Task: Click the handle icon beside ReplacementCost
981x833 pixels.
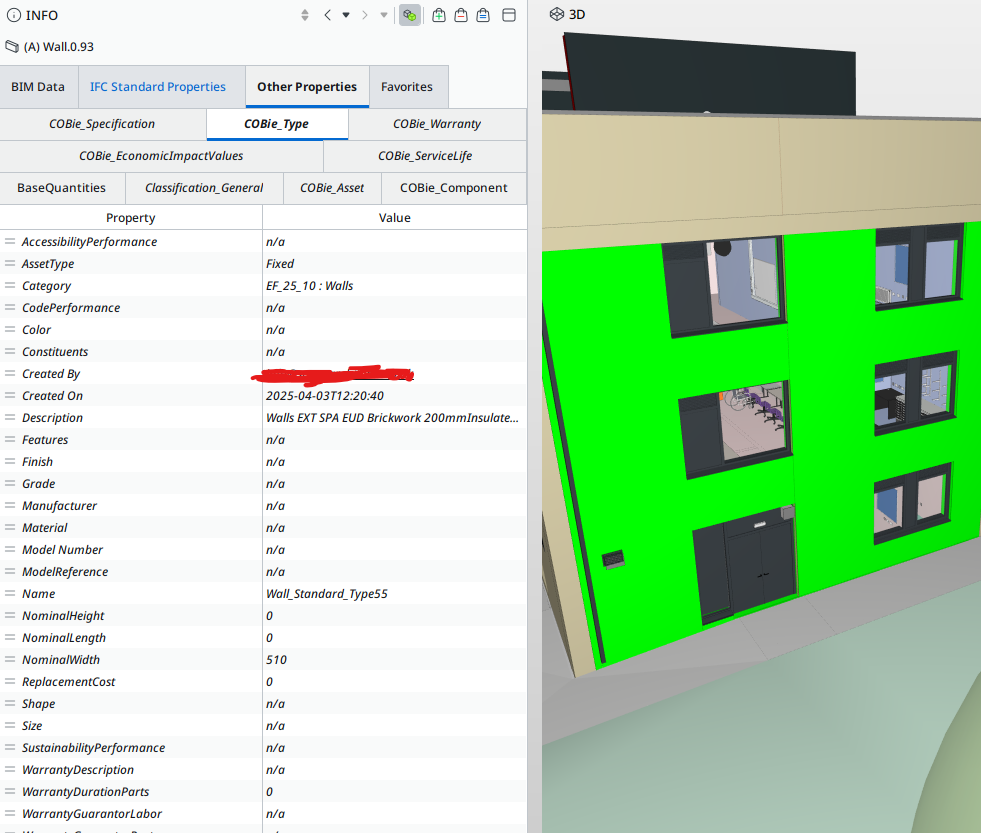Action: tap(10, 682)
